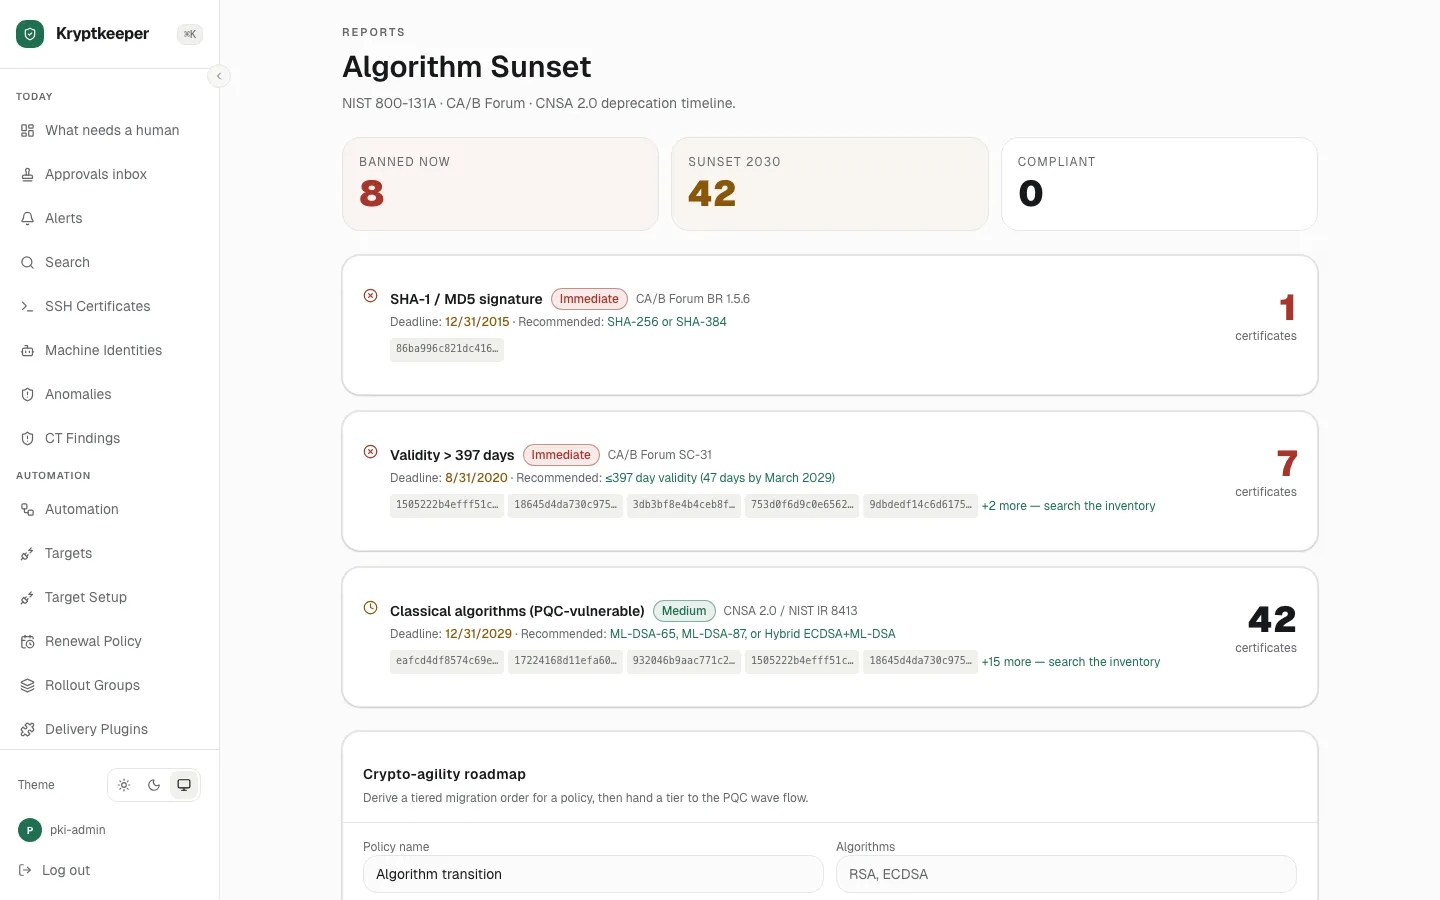This screenshot has width=1440, height=900.
Task: Click the Alerts bell icon
Action: (x=28, y=218)
